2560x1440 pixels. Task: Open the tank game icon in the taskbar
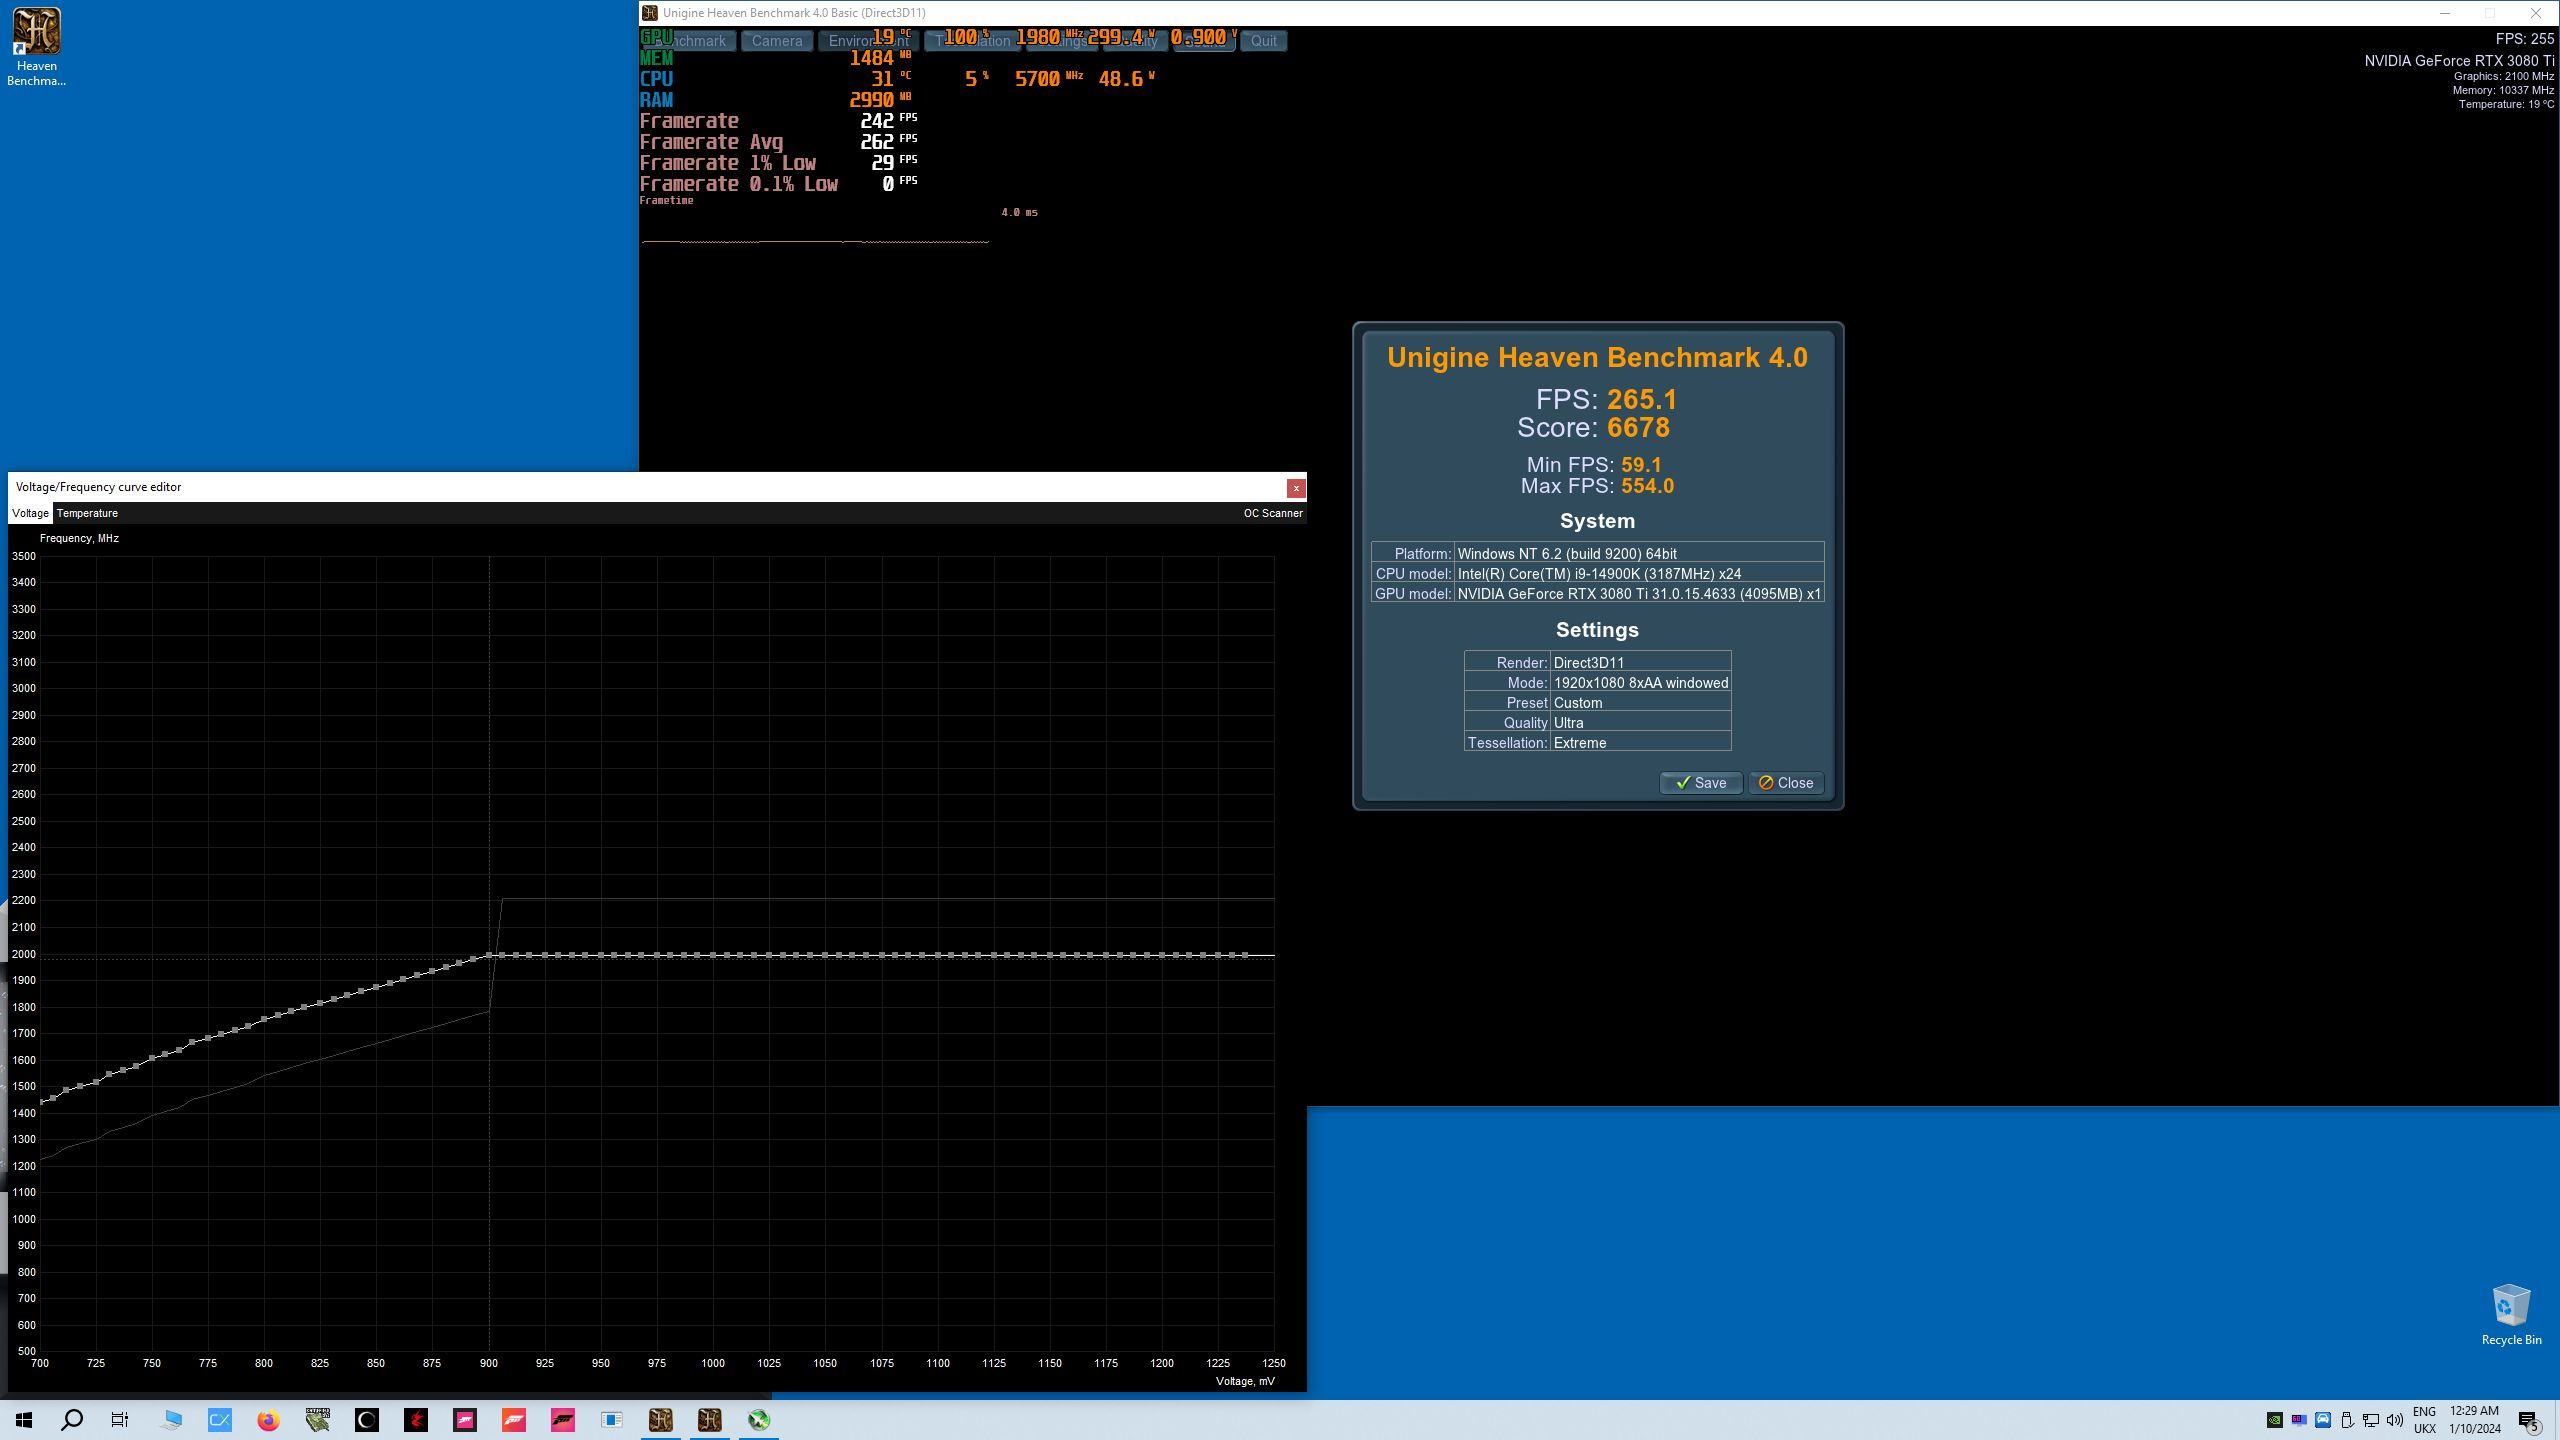click(318, 1420)
